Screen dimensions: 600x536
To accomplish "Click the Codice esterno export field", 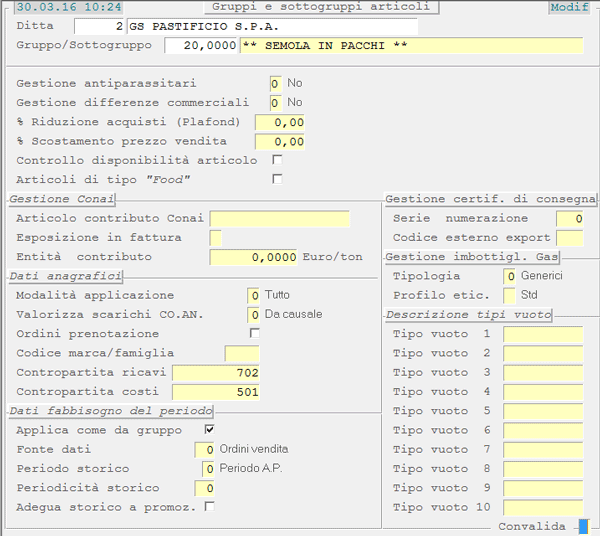I will click(x=569, y=238).
